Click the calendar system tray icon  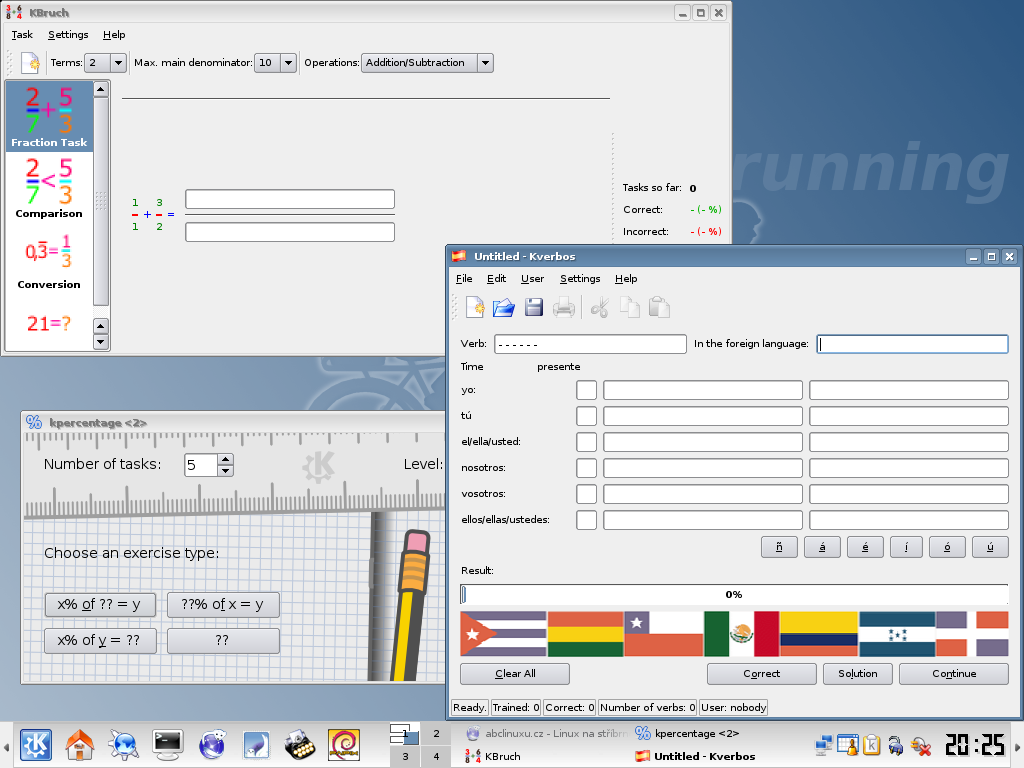tap(848, 745)
